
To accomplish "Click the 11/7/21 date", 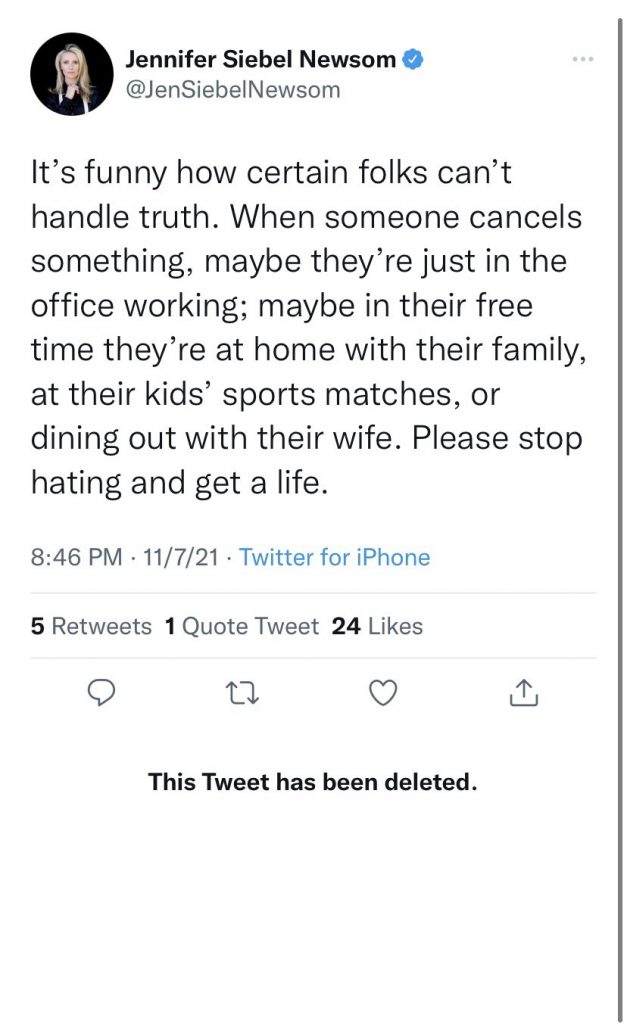I will click(x=183, y=557).
